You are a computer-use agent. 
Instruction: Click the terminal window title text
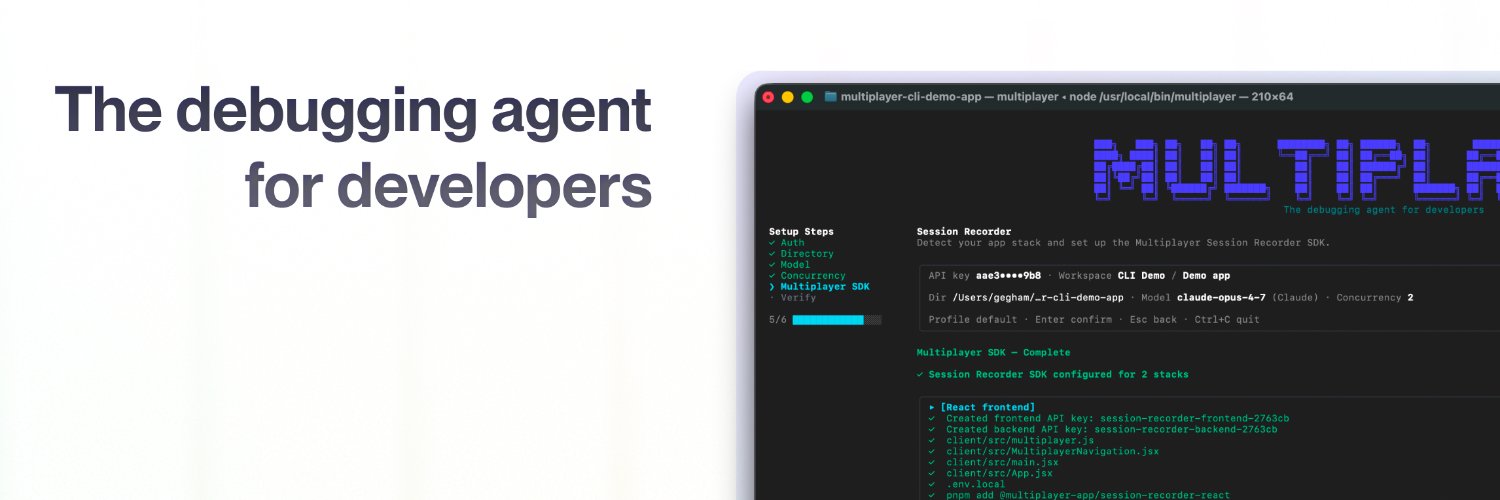[1067, 97]
